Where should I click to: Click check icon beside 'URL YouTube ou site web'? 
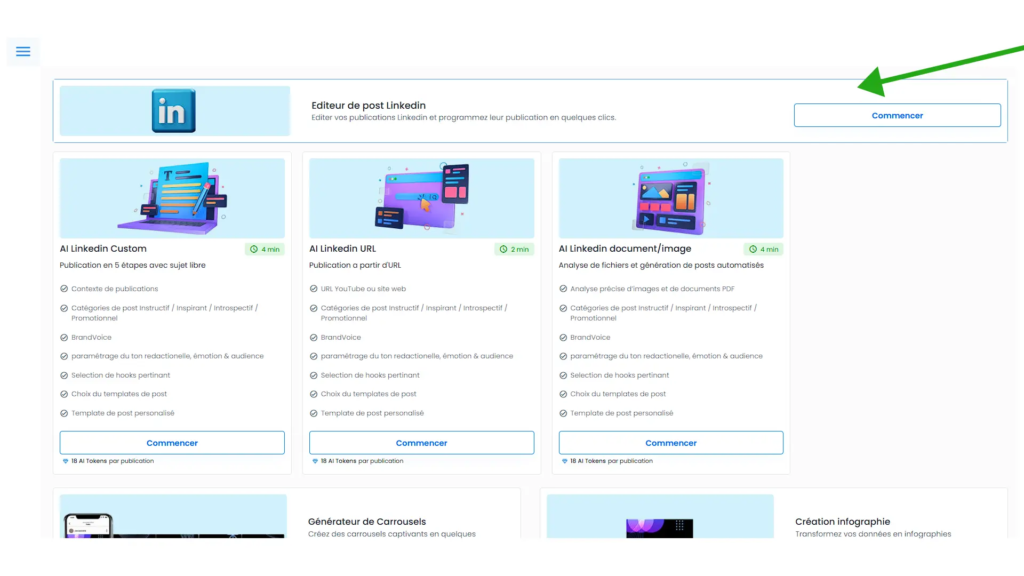click(x=313, y=289)
